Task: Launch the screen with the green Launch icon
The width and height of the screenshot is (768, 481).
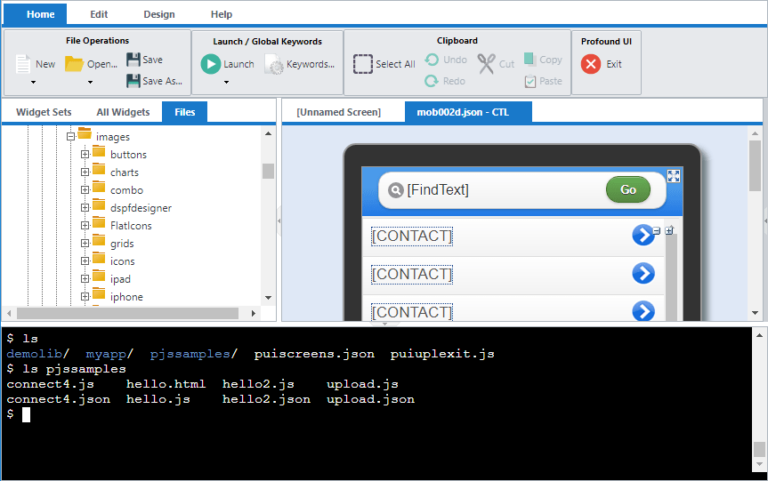Action: 210,64
